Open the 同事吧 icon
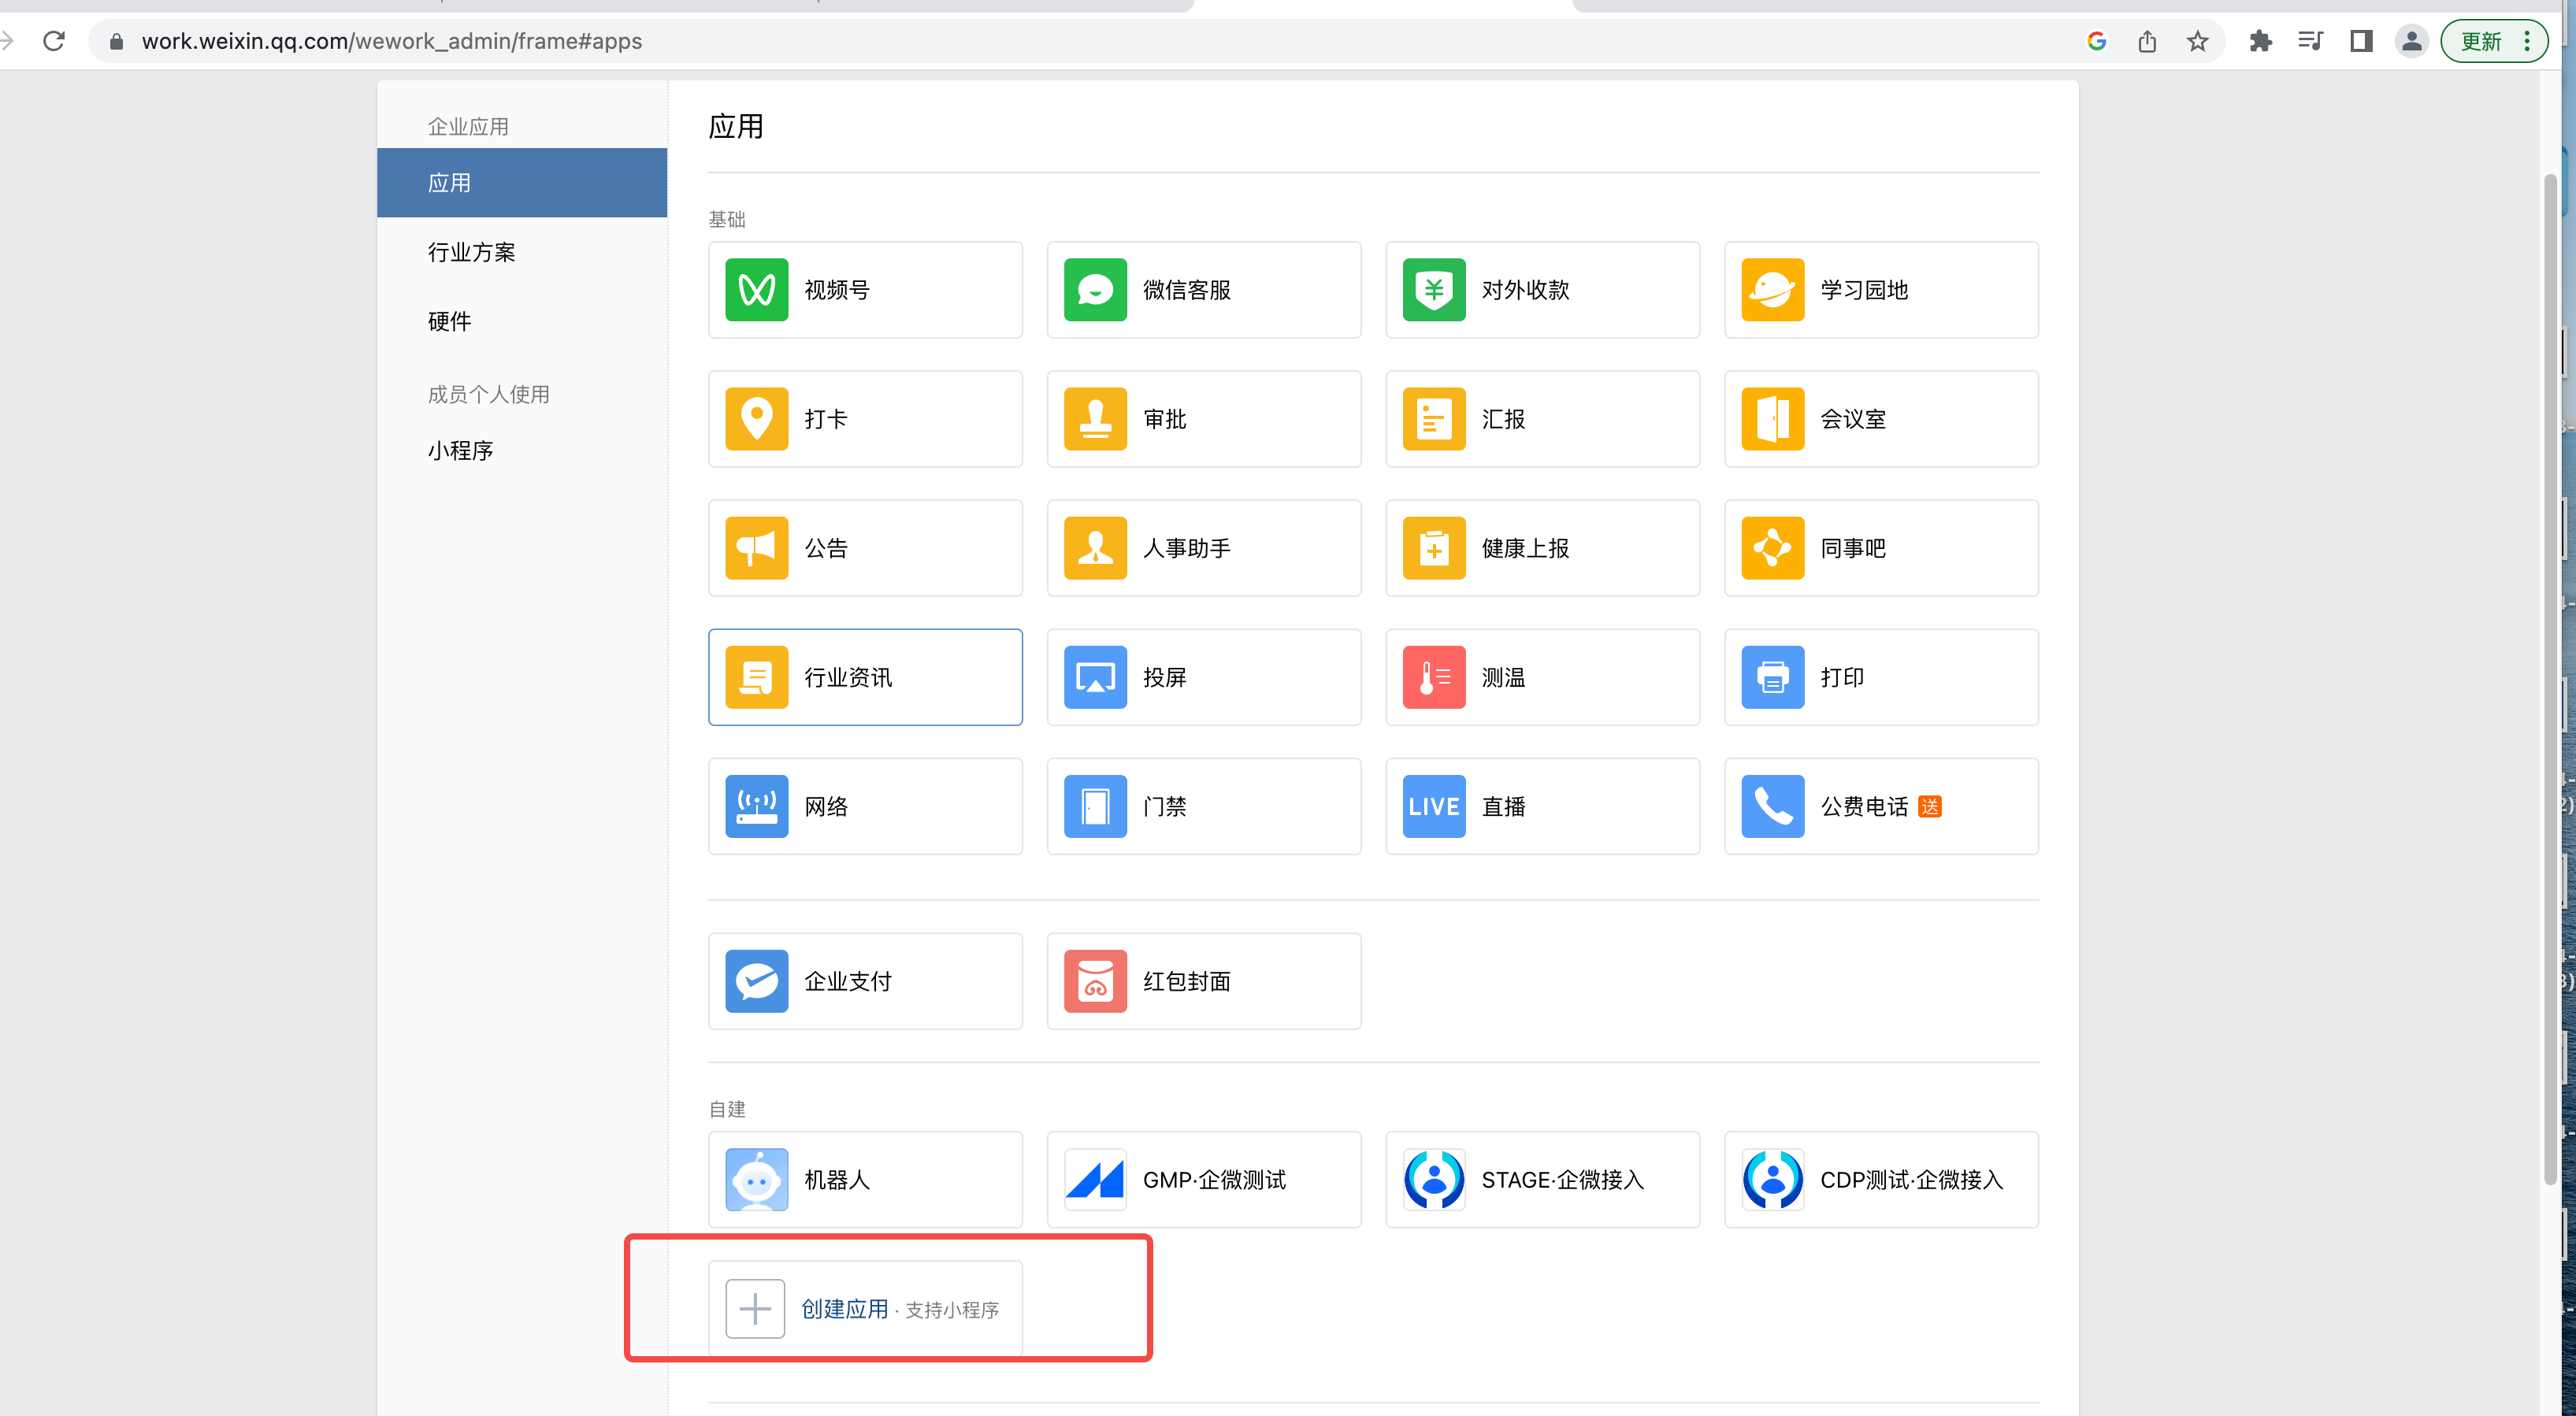This screenshot has height=1416, width=2576. coord(1772,548)
